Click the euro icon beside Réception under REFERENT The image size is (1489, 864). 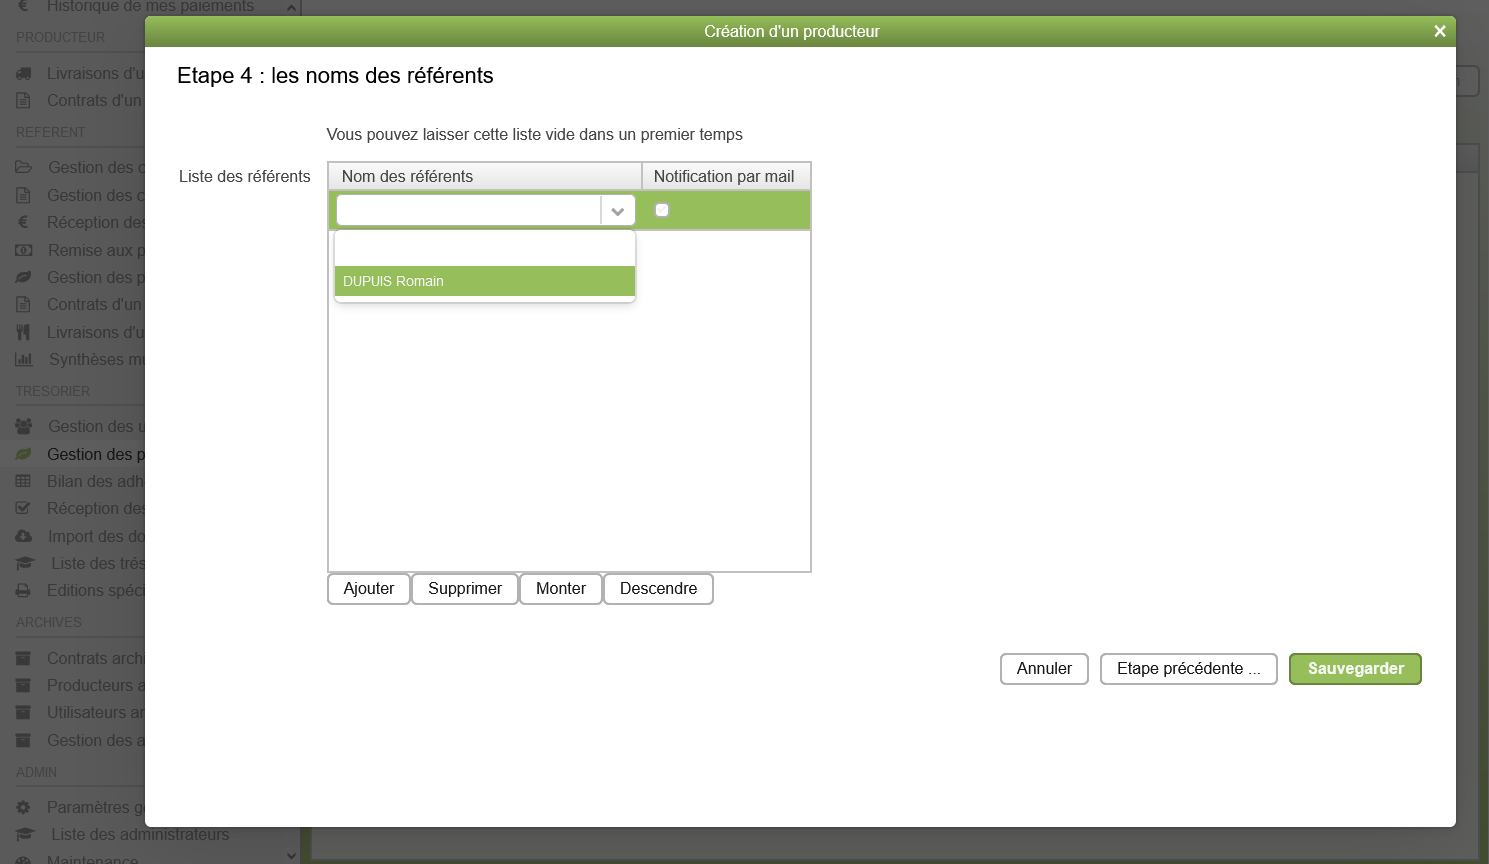click(24, 222)
